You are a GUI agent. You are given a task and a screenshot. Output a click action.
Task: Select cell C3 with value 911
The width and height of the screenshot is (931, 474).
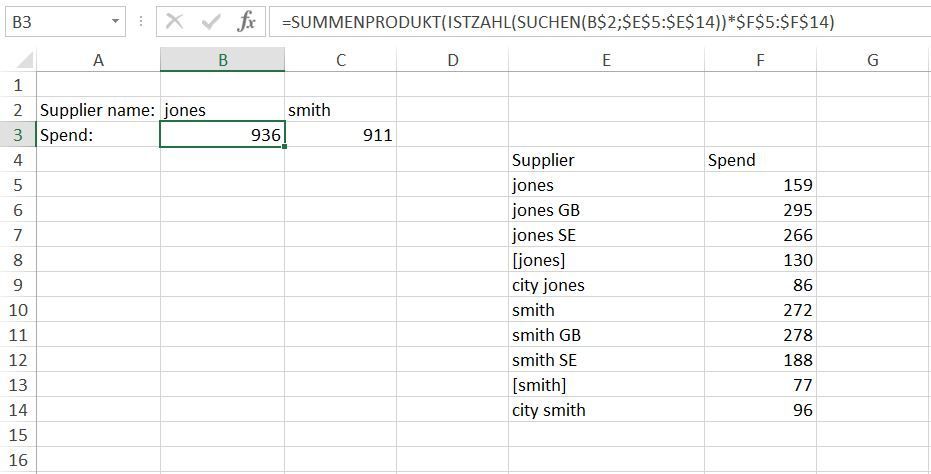tap(340, 135)
